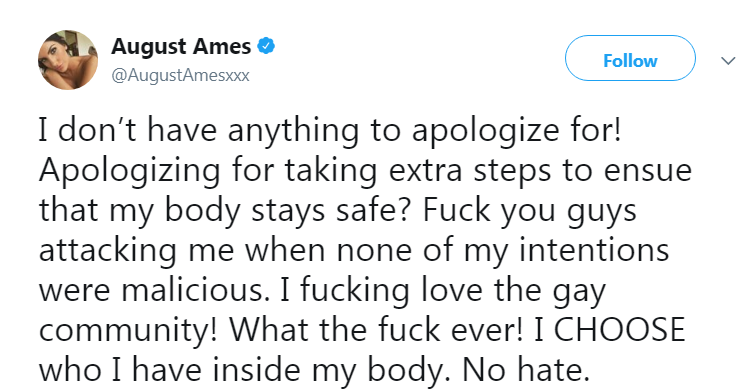Click the word 'anything' in the first line
The image size is (755, 392).
point(293,131)
